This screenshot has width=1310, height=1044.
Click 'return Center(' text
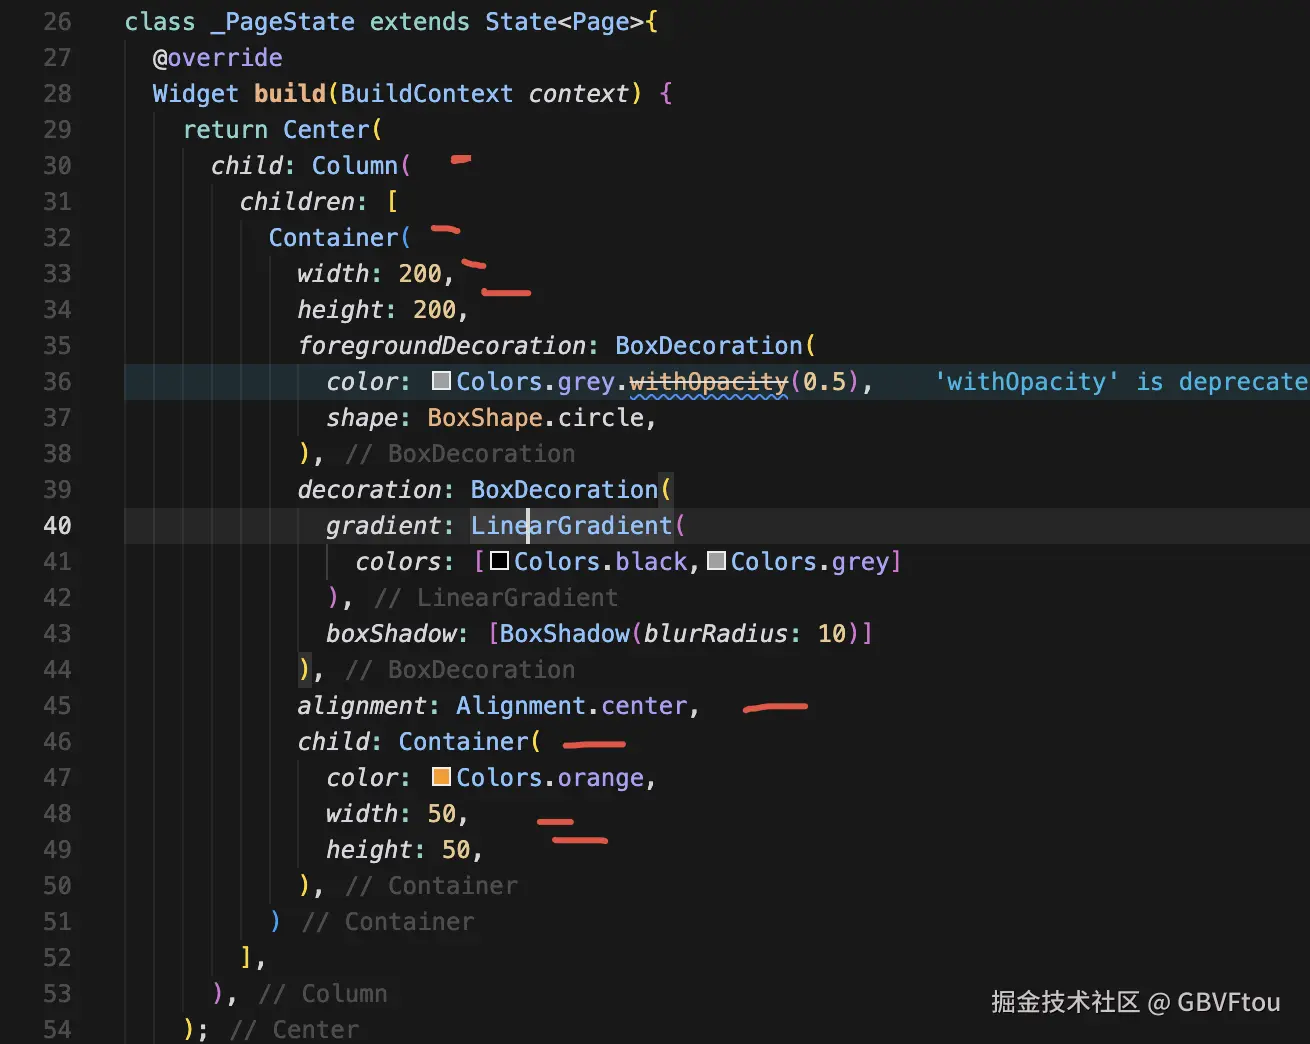click(x=283, y=129)
